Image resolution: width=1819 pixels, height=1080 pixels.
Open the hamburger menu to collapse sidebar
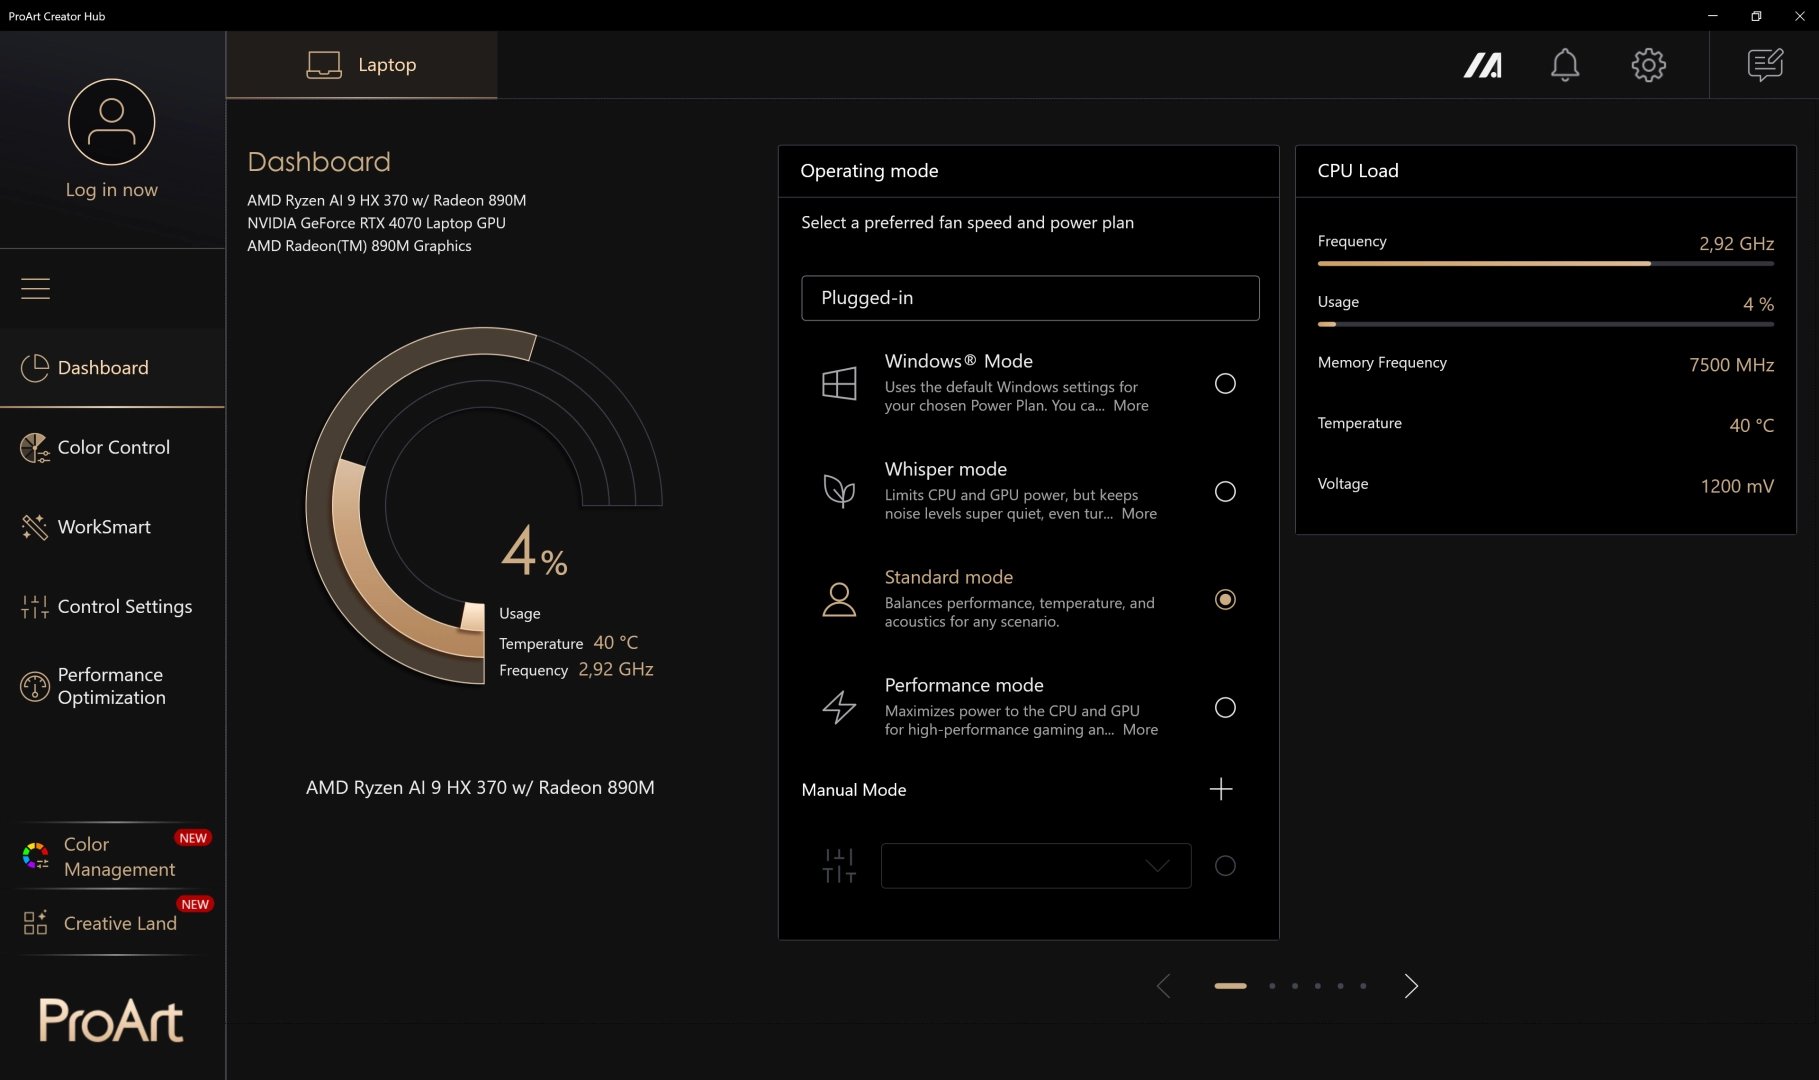tap(35, 288)
